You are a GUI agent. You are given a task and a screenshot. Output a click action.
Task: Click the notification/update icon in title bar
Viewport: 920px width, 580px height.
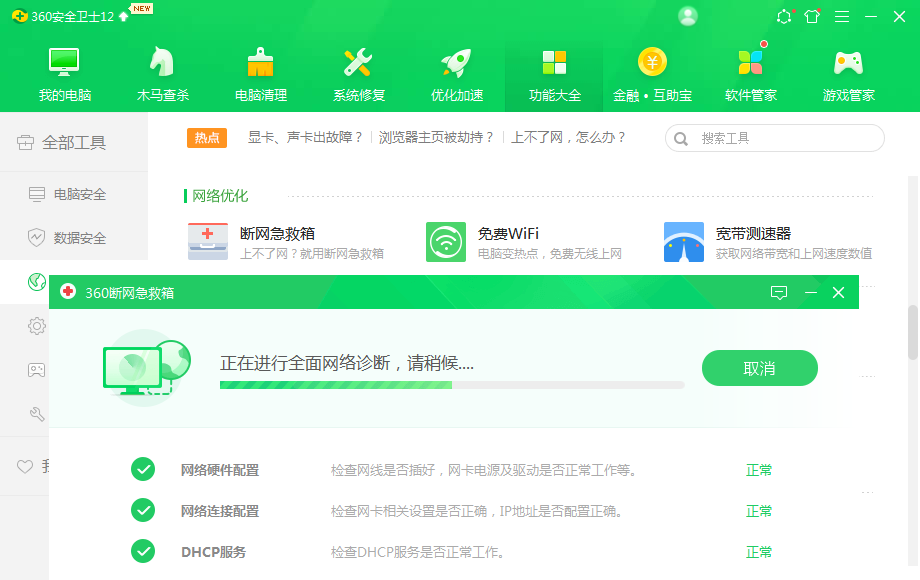coord(784,16)
